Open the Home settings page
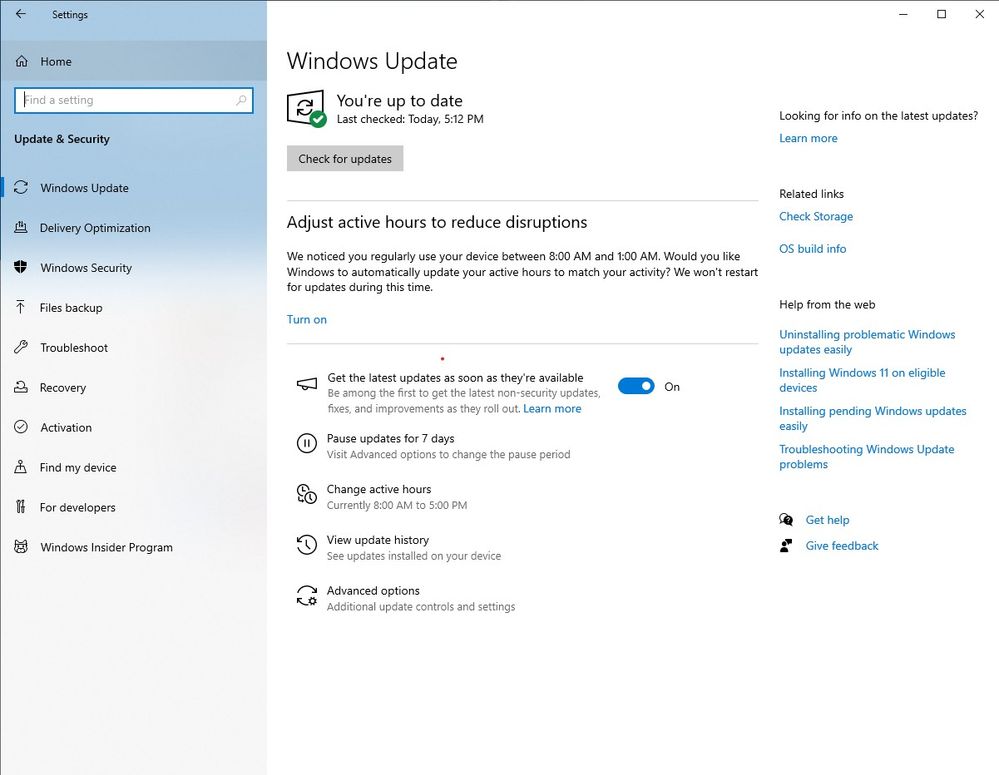The image size is (999, 775). [x=134, y=61]
